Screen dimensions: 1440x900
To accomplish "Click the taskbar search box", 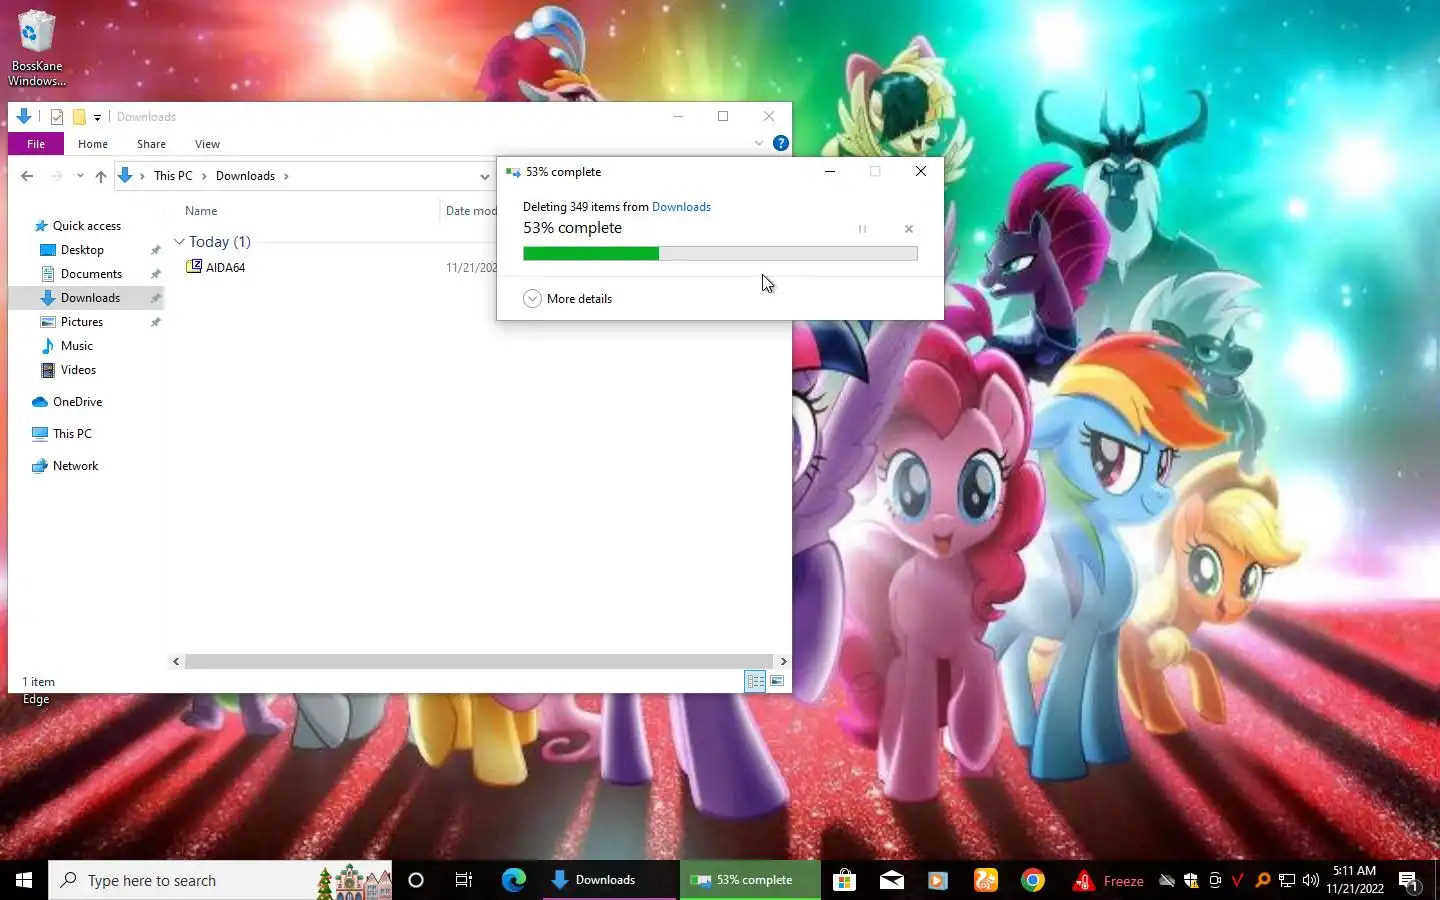I will [220, 880].
